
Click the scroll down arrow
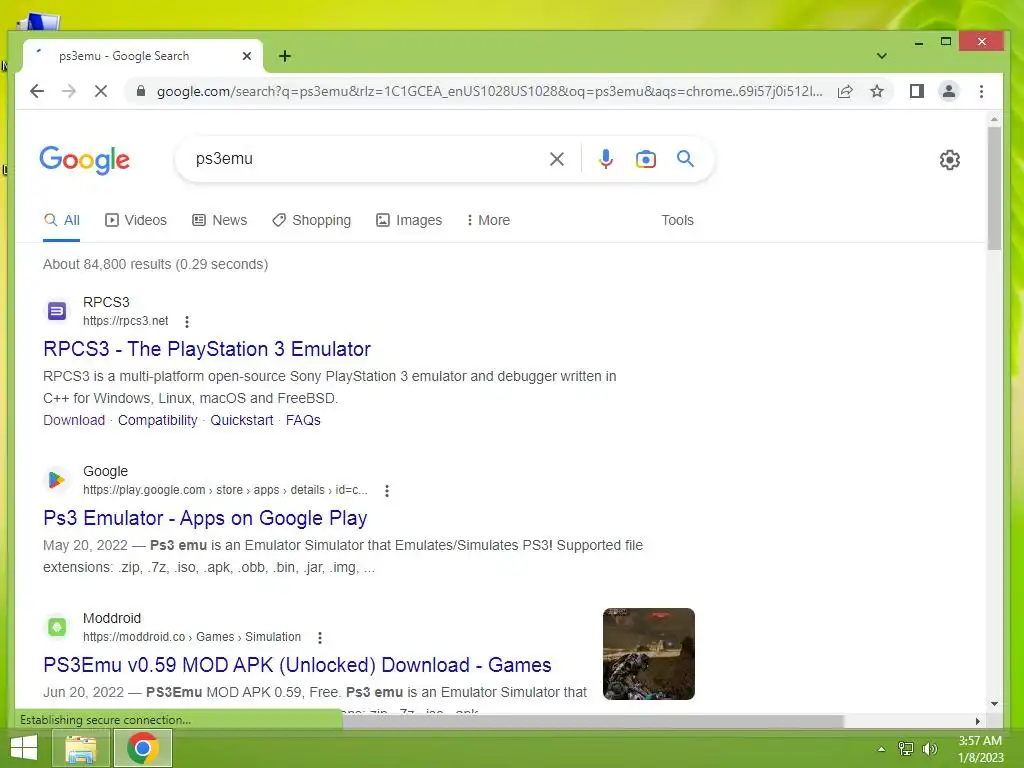[994, 704]
